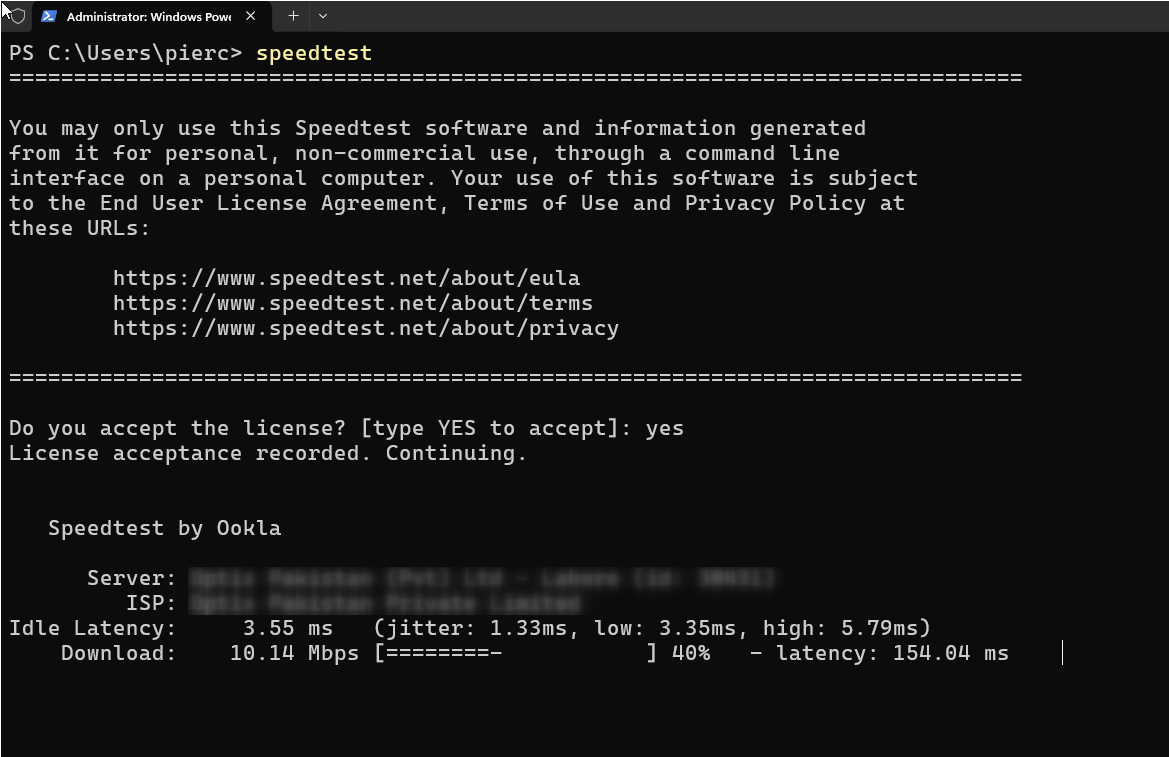
Task: Click the 10.14 Mbps download value
Action: 294,653
